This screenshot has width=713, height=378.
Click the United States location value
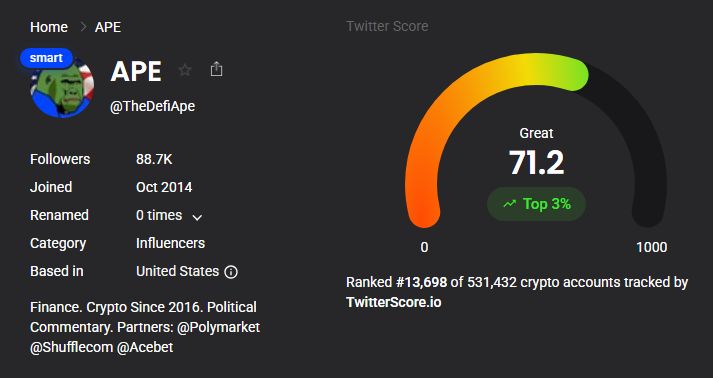click(177, 271)
